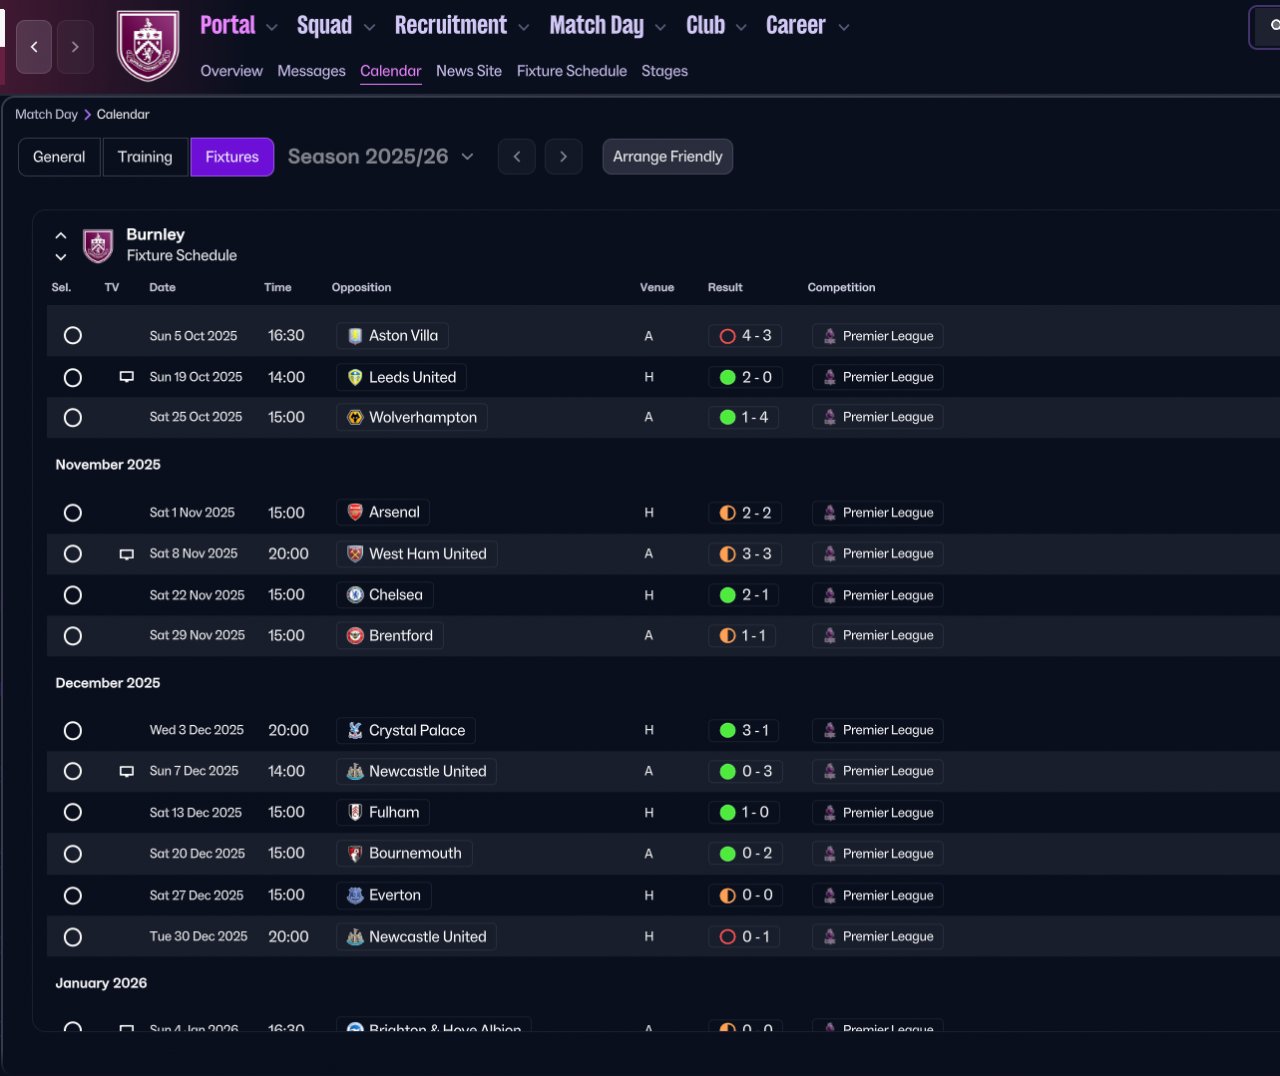Click Premier League logo on Aston Villa row

pyautogui.click(x=830, y=336)
